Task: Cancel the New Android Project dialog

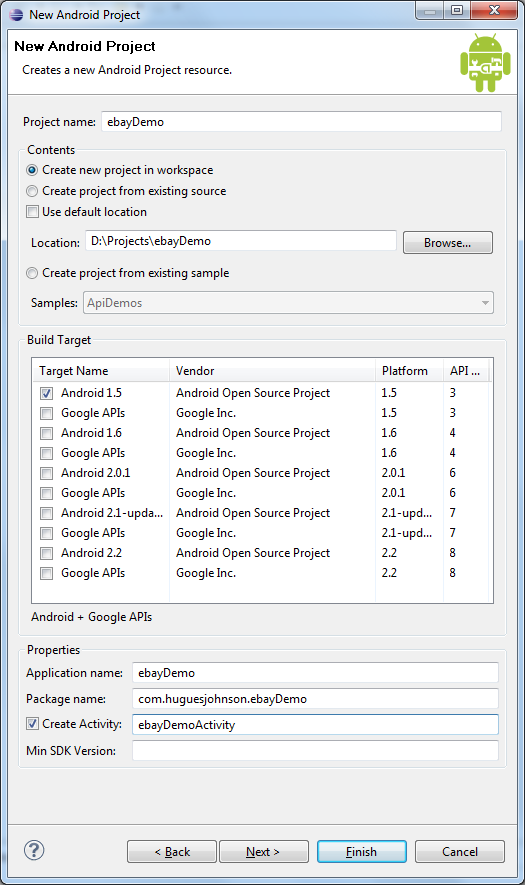Action: click(460, 852)
